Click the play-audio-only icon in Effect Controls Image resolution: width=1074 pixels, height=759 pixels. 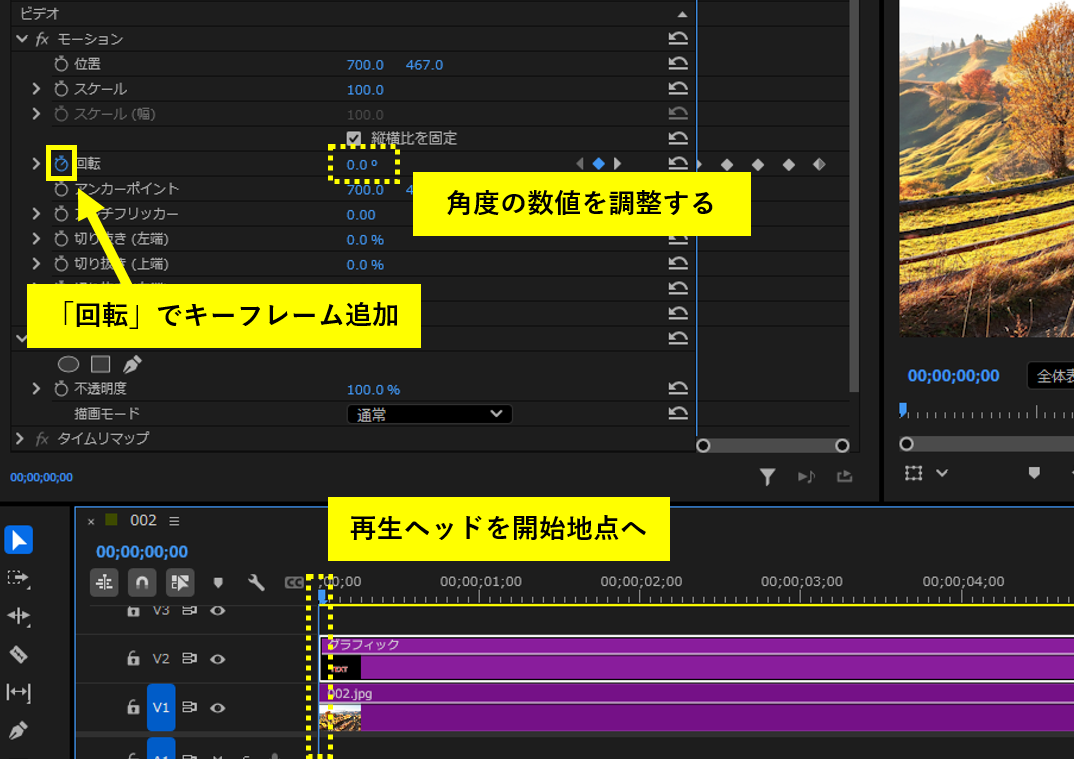806,477
